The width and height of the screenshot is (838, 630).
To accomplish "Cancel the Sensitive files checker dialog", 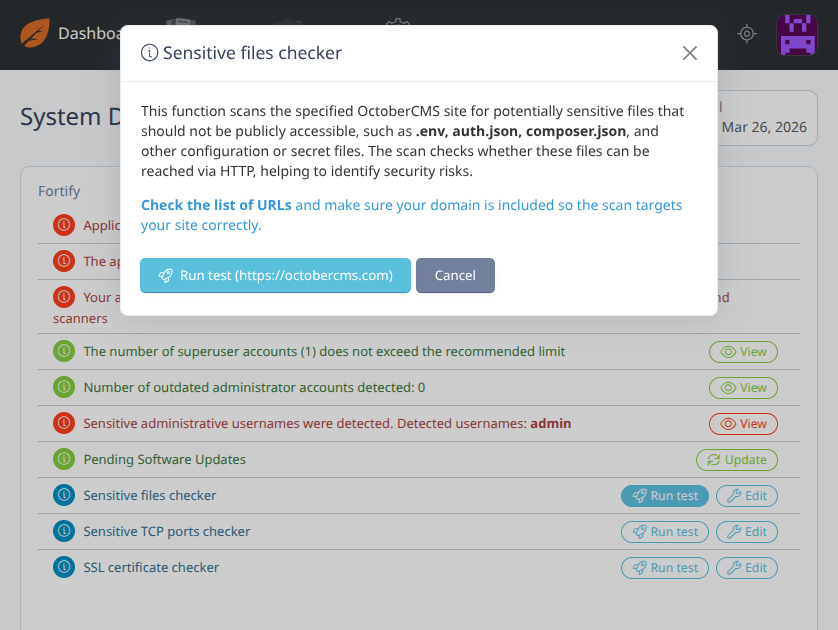I will click(455, 276).
